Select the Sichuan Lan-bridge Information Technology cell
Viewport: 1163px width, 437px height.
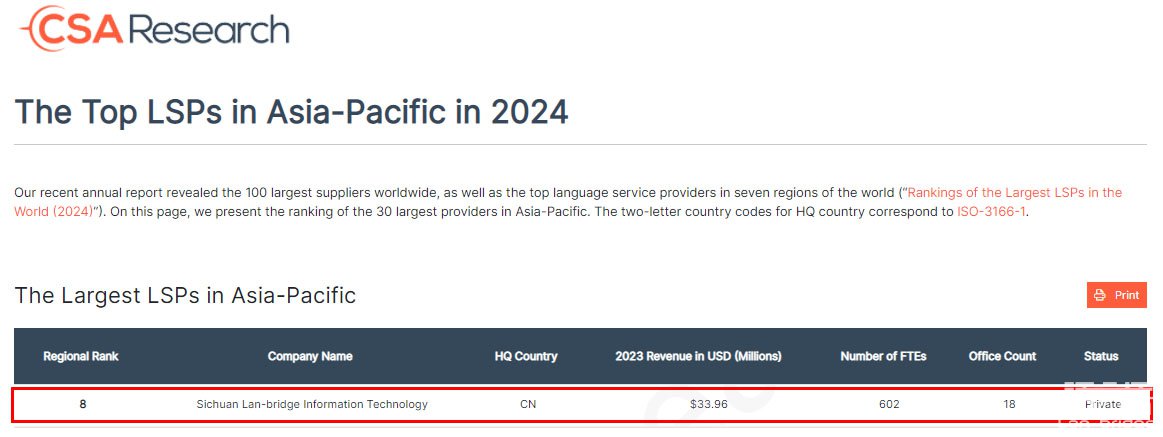coord(312,404)
